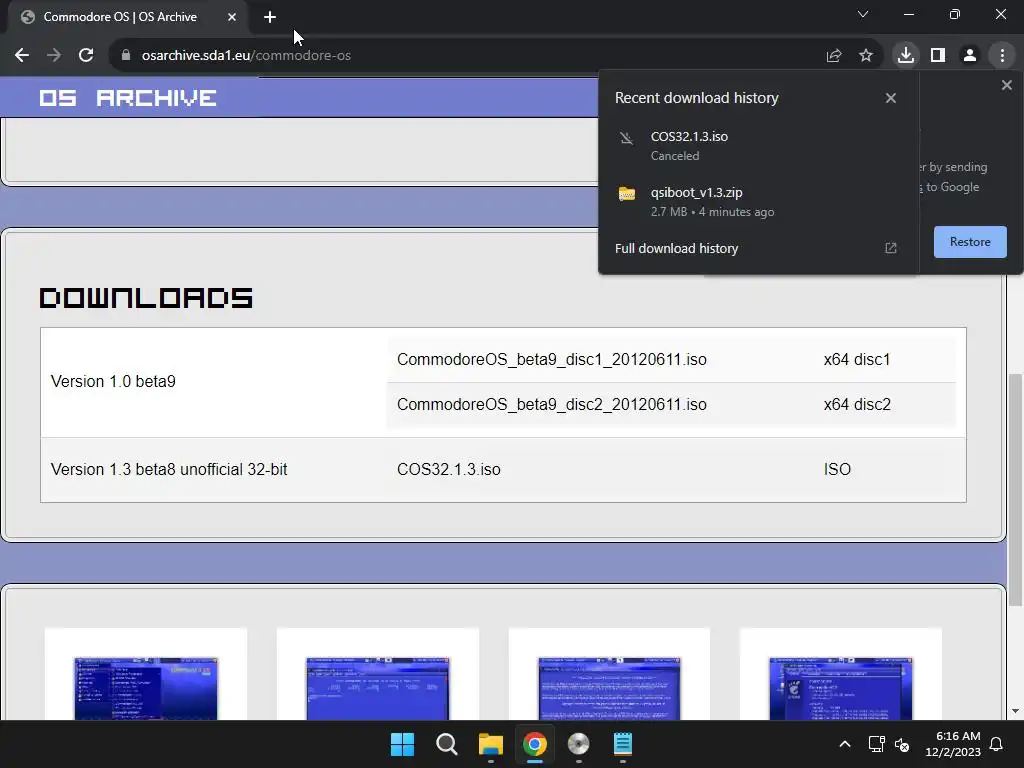This screenshot has width=1024, height=768.
Task: Click the scrollbar down arrow
Action: (1015, 711)
